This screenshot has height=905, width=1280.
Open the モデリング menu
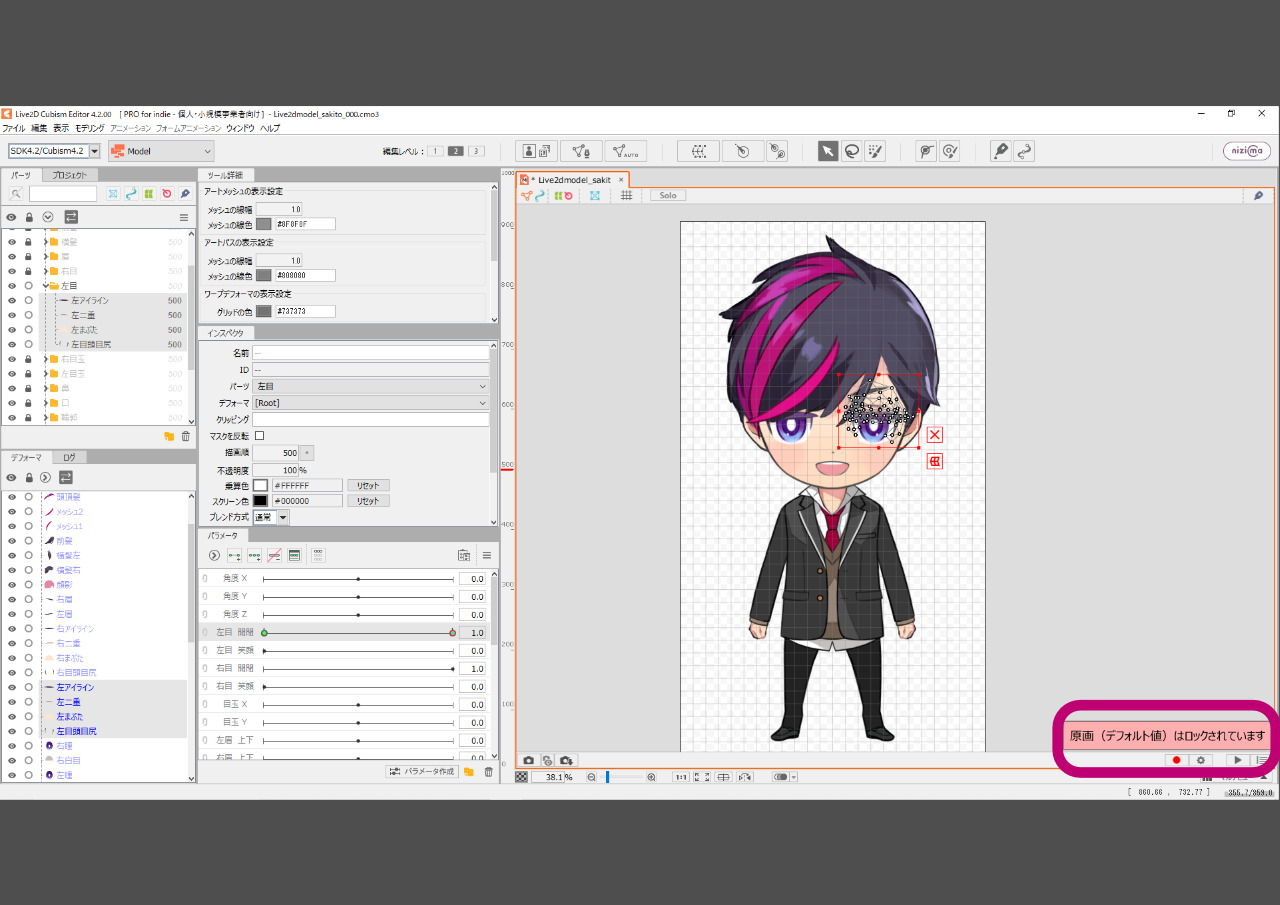pos(90,128)
